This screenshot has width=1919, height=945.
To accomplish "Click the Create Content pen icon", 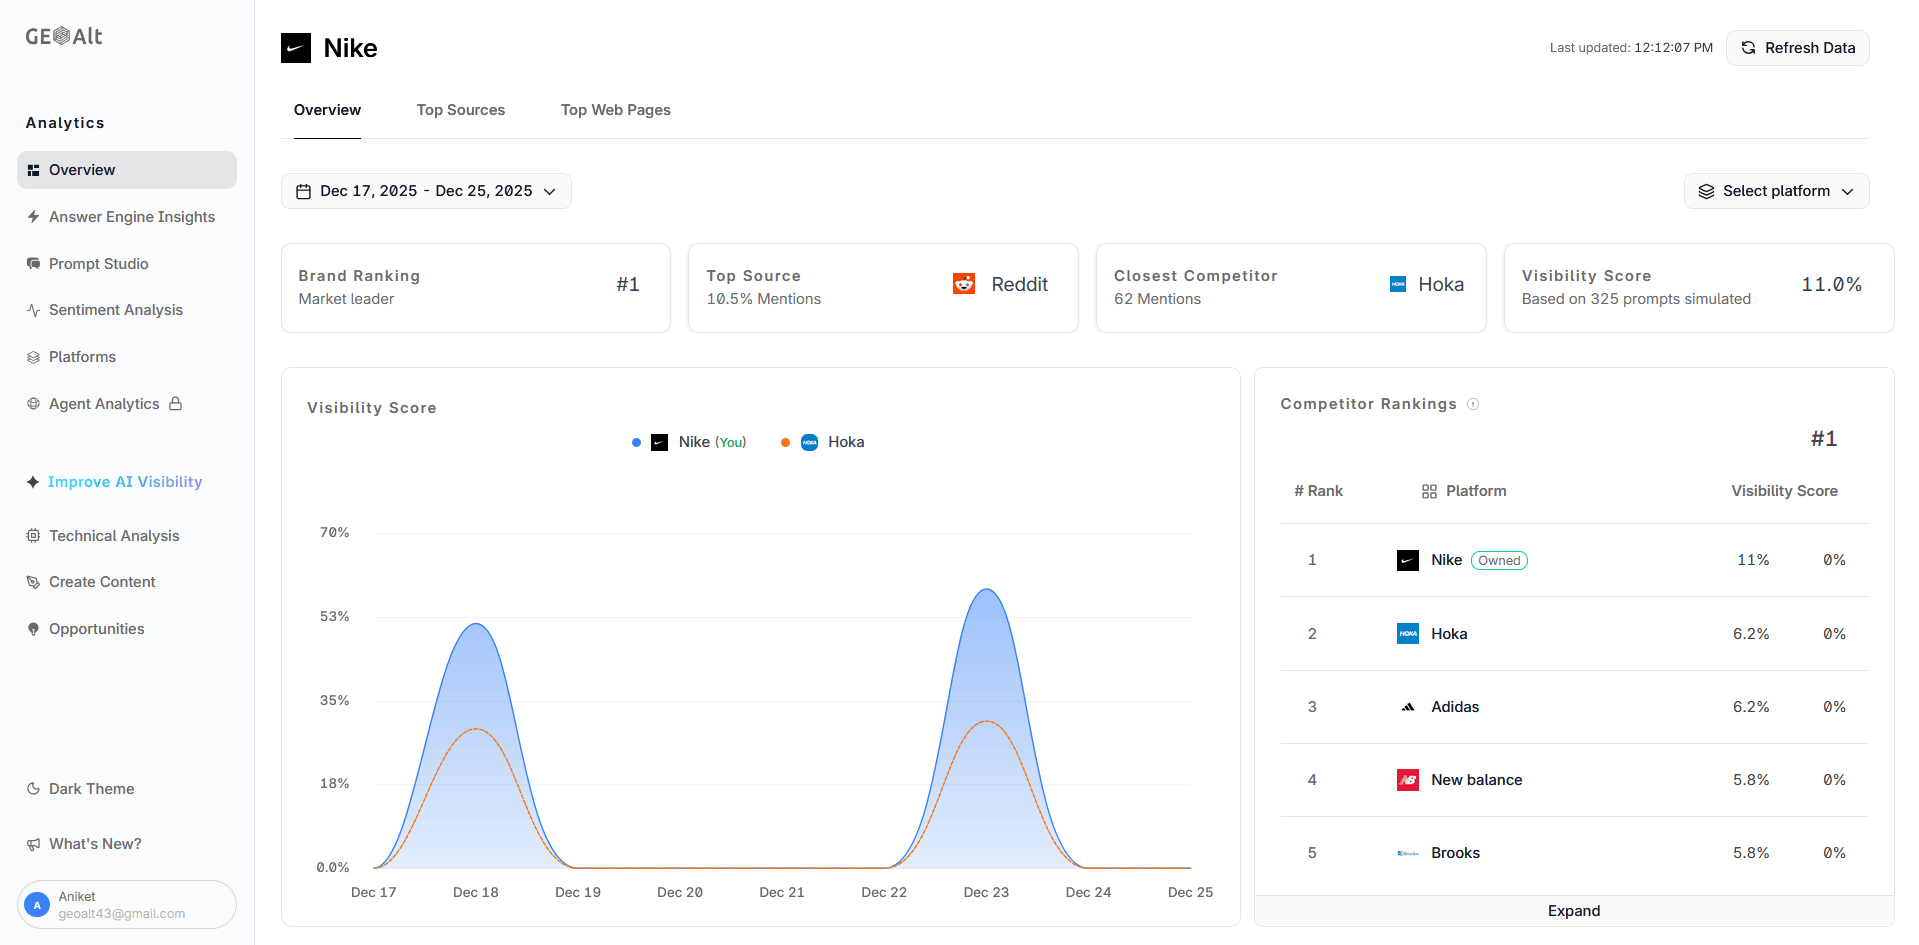I will point(33,582).
